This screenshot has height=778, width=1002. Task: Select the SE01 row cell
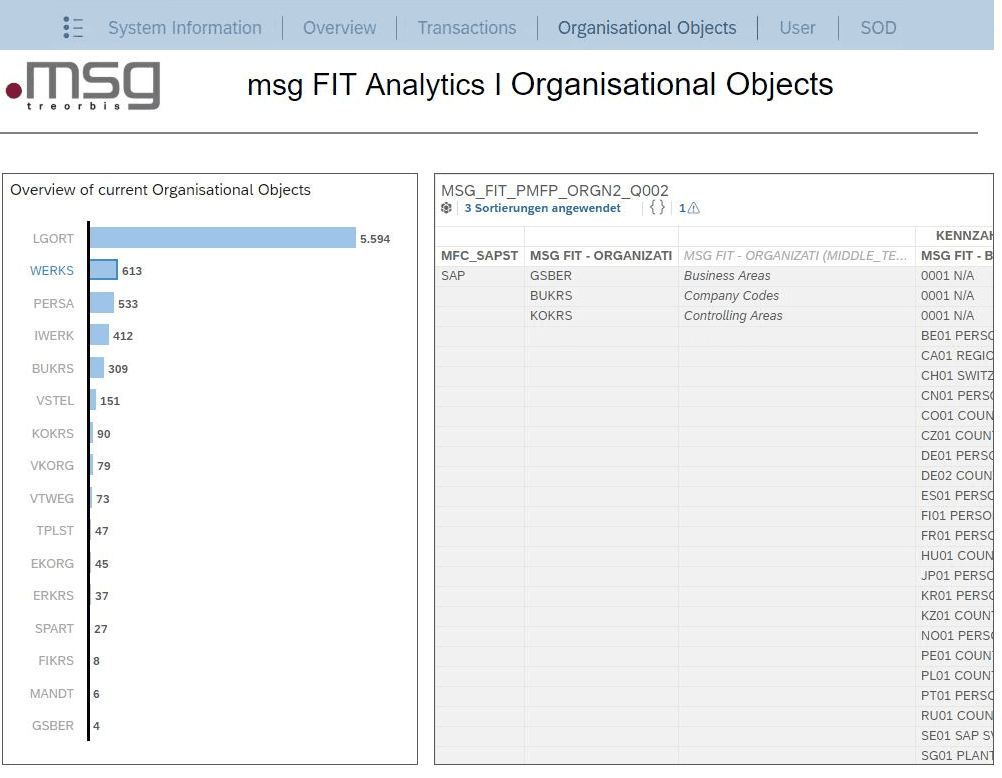957,736
